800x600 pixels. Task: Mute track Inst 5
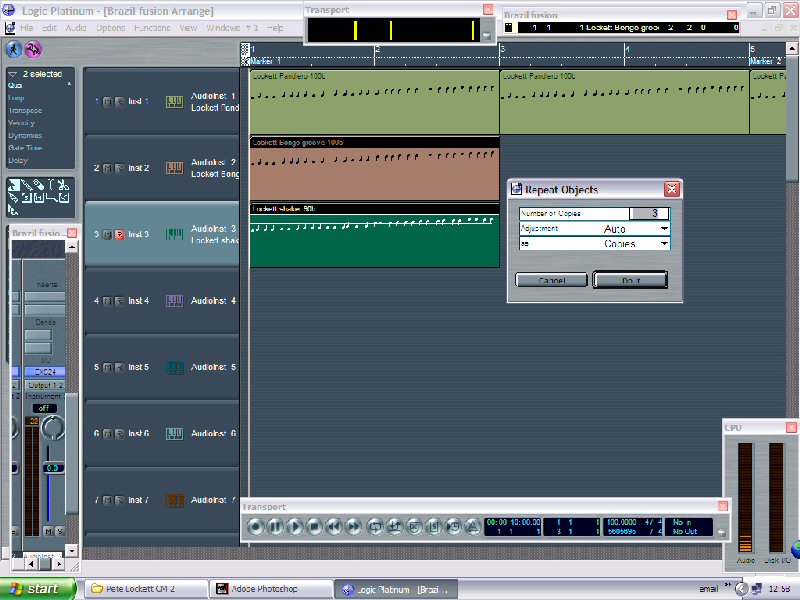(108, 368)
